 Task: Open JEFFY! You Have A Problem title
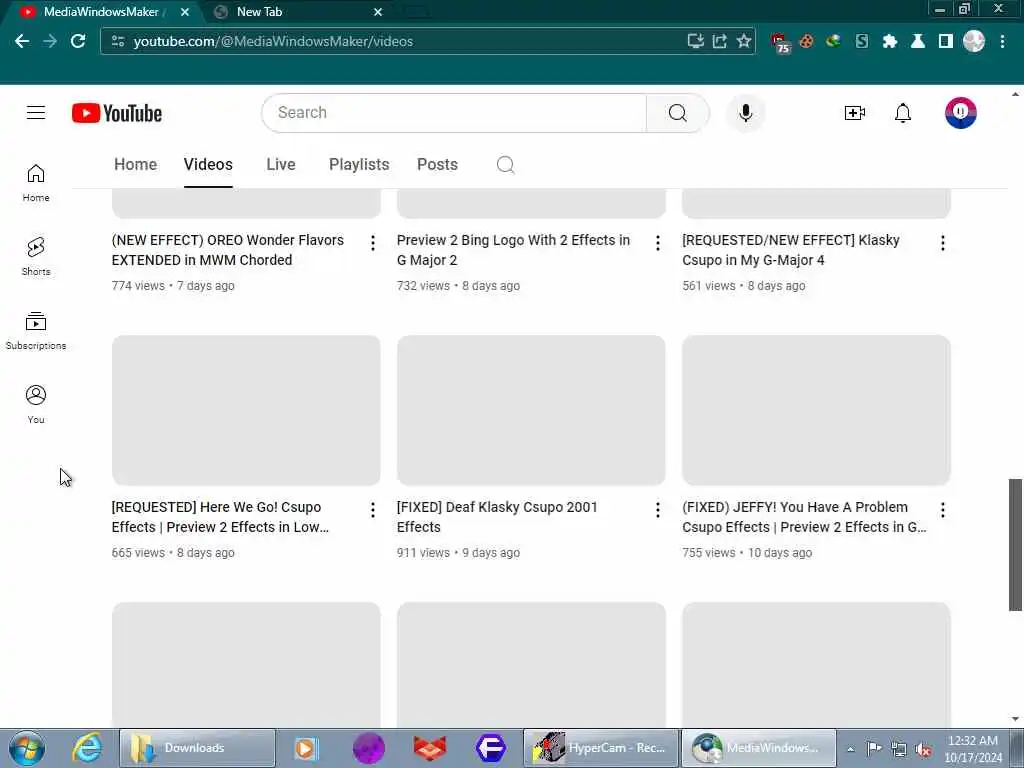coord(804,517)
